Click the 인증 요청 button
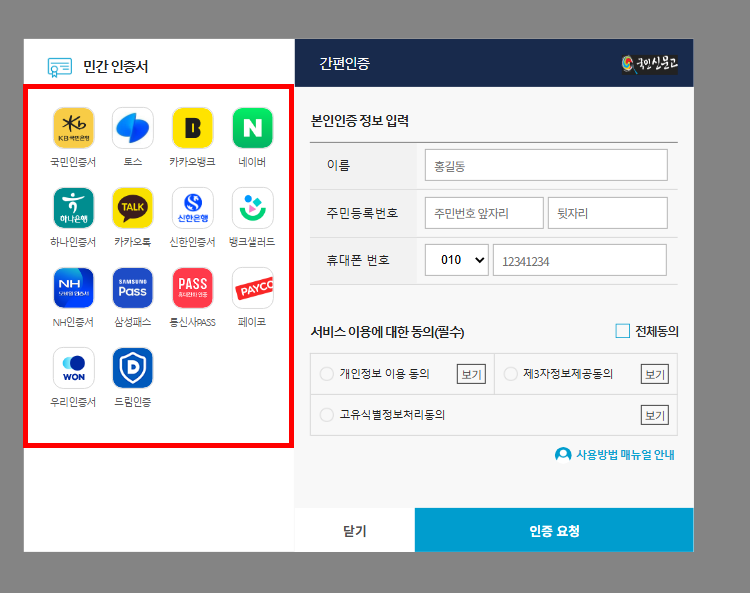This screenshot has height=593, width=750. coord(554,530)
